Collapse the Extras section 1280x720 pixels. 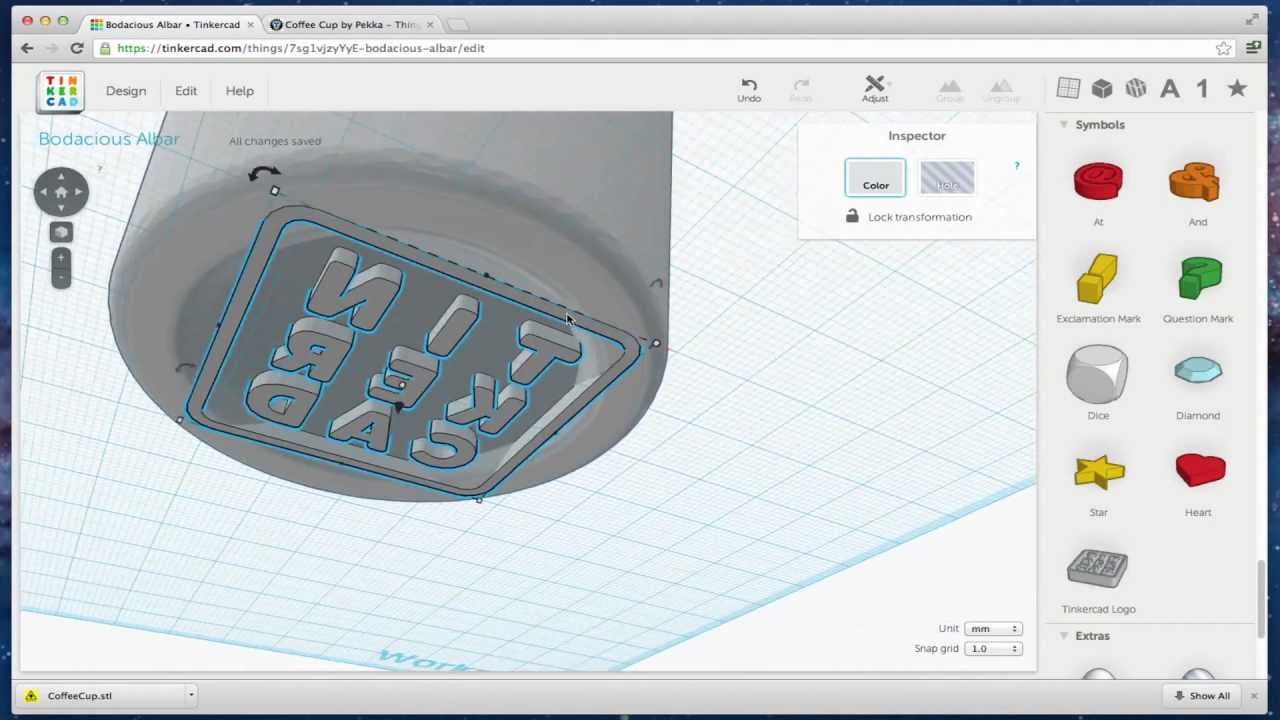coord(1063,636)
